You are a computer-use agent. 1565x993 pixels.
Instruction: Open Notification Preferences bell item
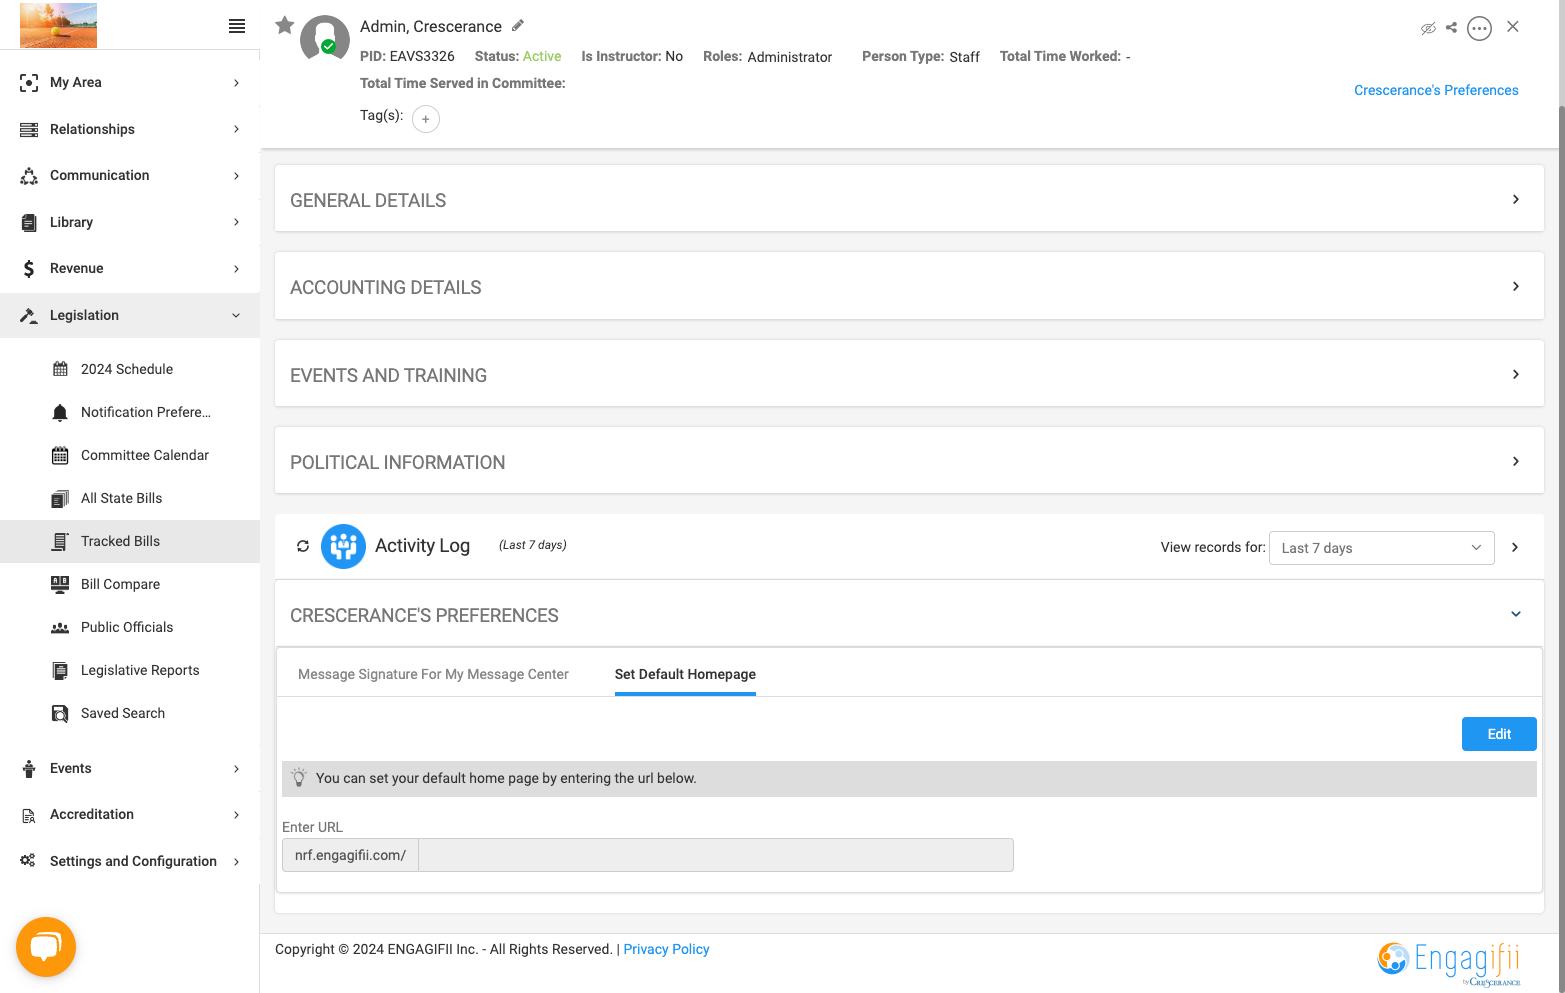coord(130,412)
